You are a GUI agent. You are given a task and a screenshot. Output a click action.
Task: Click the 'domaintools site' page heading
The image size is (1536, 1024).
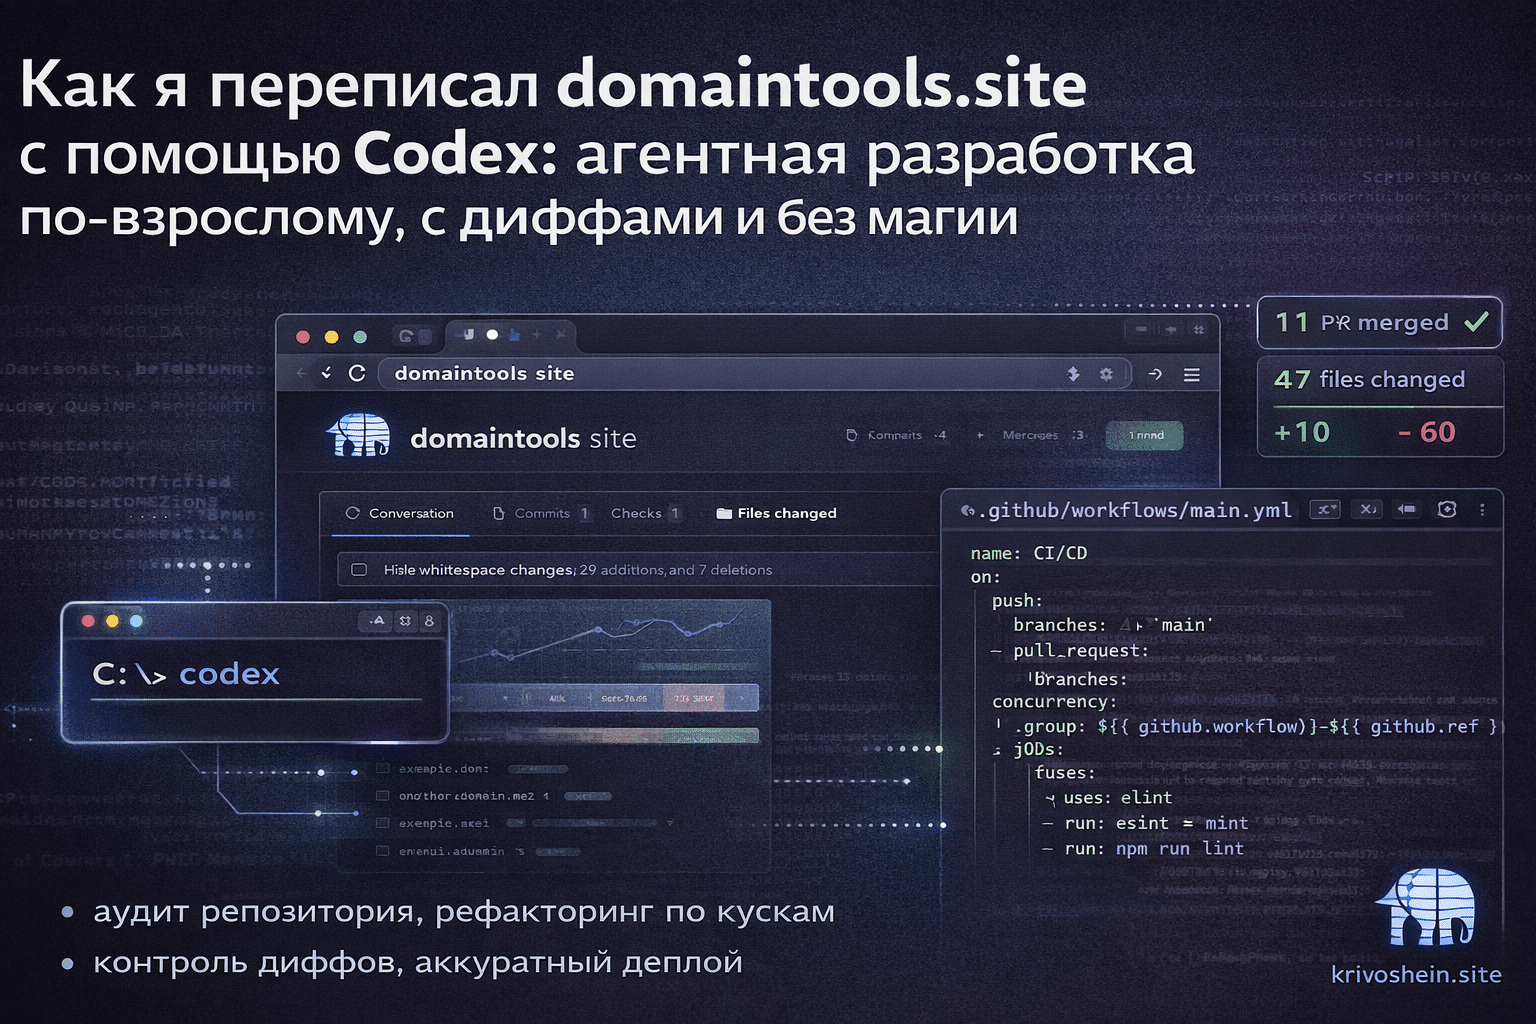tap(523, 438)
